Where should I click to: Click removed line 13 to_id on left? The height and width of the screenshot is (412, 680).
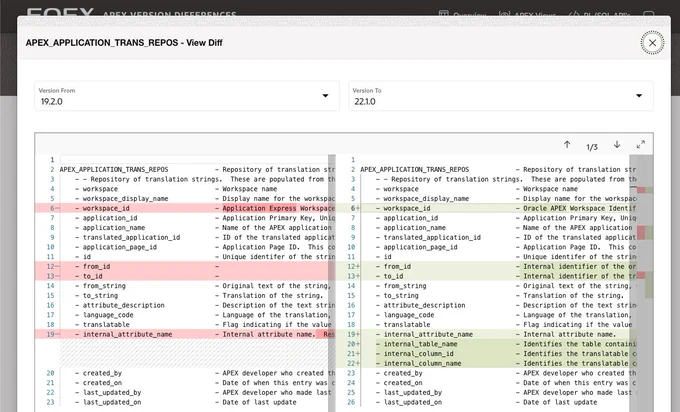pos(185,276)
